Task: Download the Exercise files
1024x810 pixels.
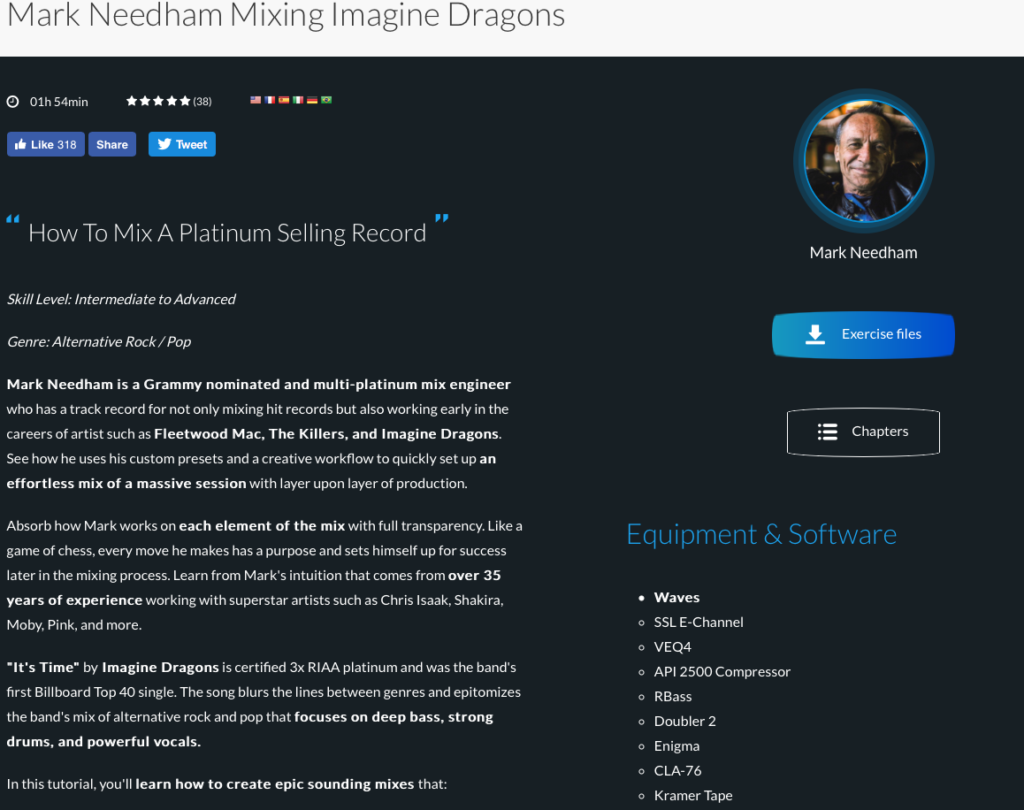Action: pyautogui.click(x=863, y=334)
